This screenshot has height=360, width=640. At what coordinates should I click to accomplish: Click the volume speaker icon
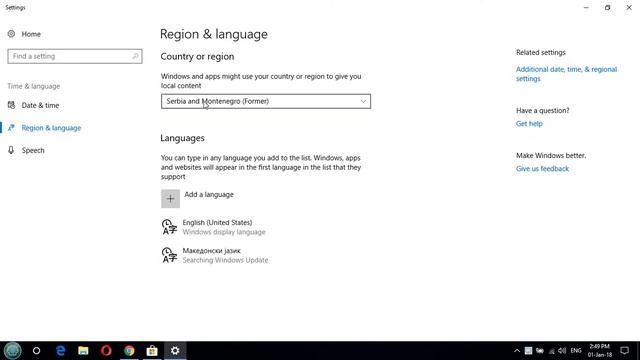562,351
